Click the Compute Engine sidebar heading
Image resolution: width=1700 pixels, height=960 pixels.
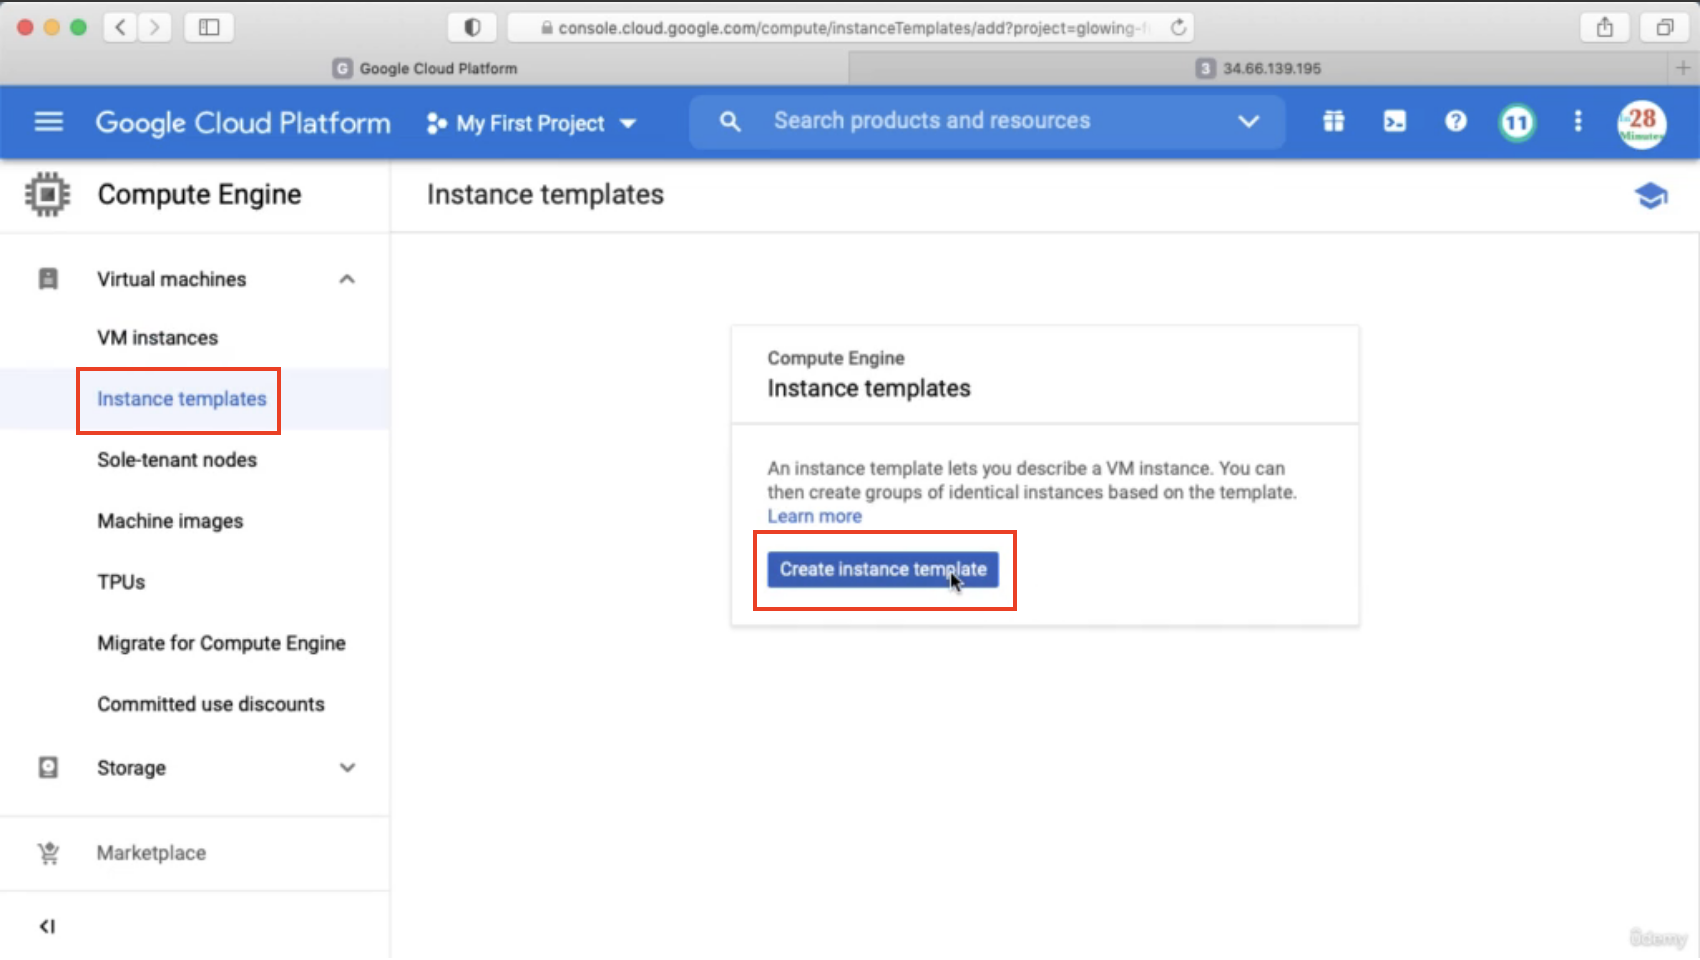pyautogui.click(x=199, y=194)
